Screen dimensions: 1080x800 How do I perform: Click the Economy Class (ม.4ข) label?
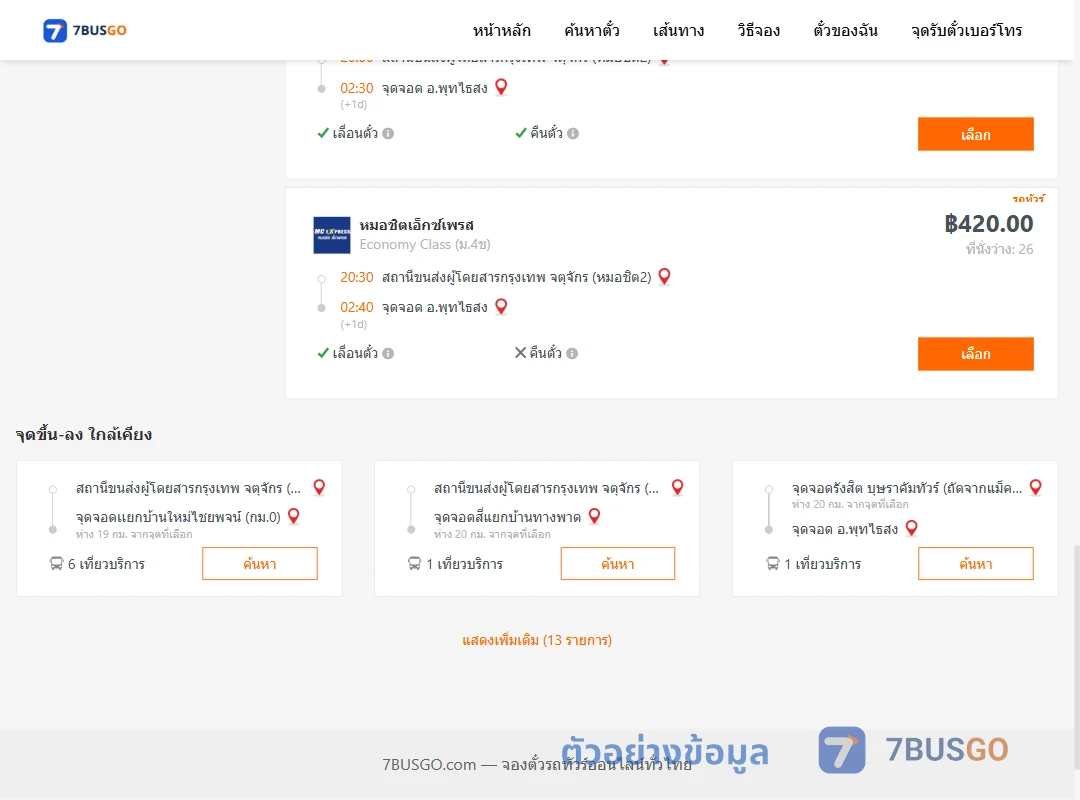(x=425, y=245)
